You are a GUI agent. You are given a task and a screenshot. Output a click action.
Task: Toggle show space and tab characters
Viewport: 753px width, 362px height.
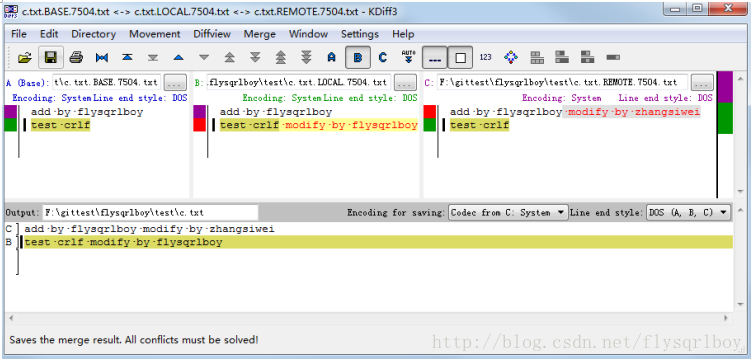pyautogui.click(x=435, y=58)
